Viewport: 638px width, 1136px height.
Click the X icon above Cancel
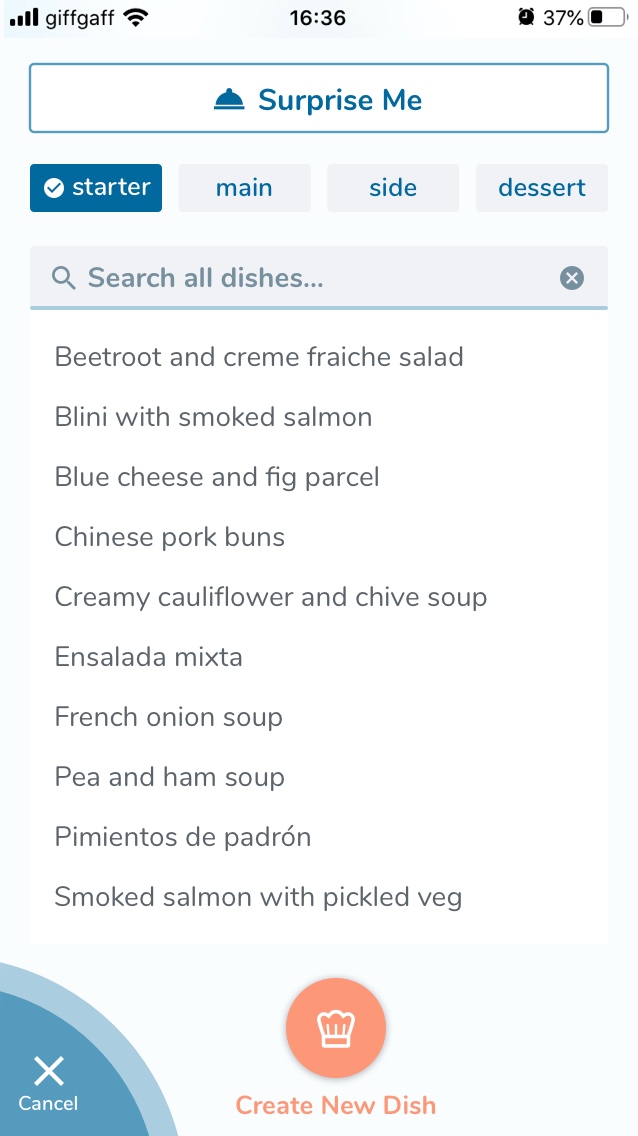point(47,1070)
